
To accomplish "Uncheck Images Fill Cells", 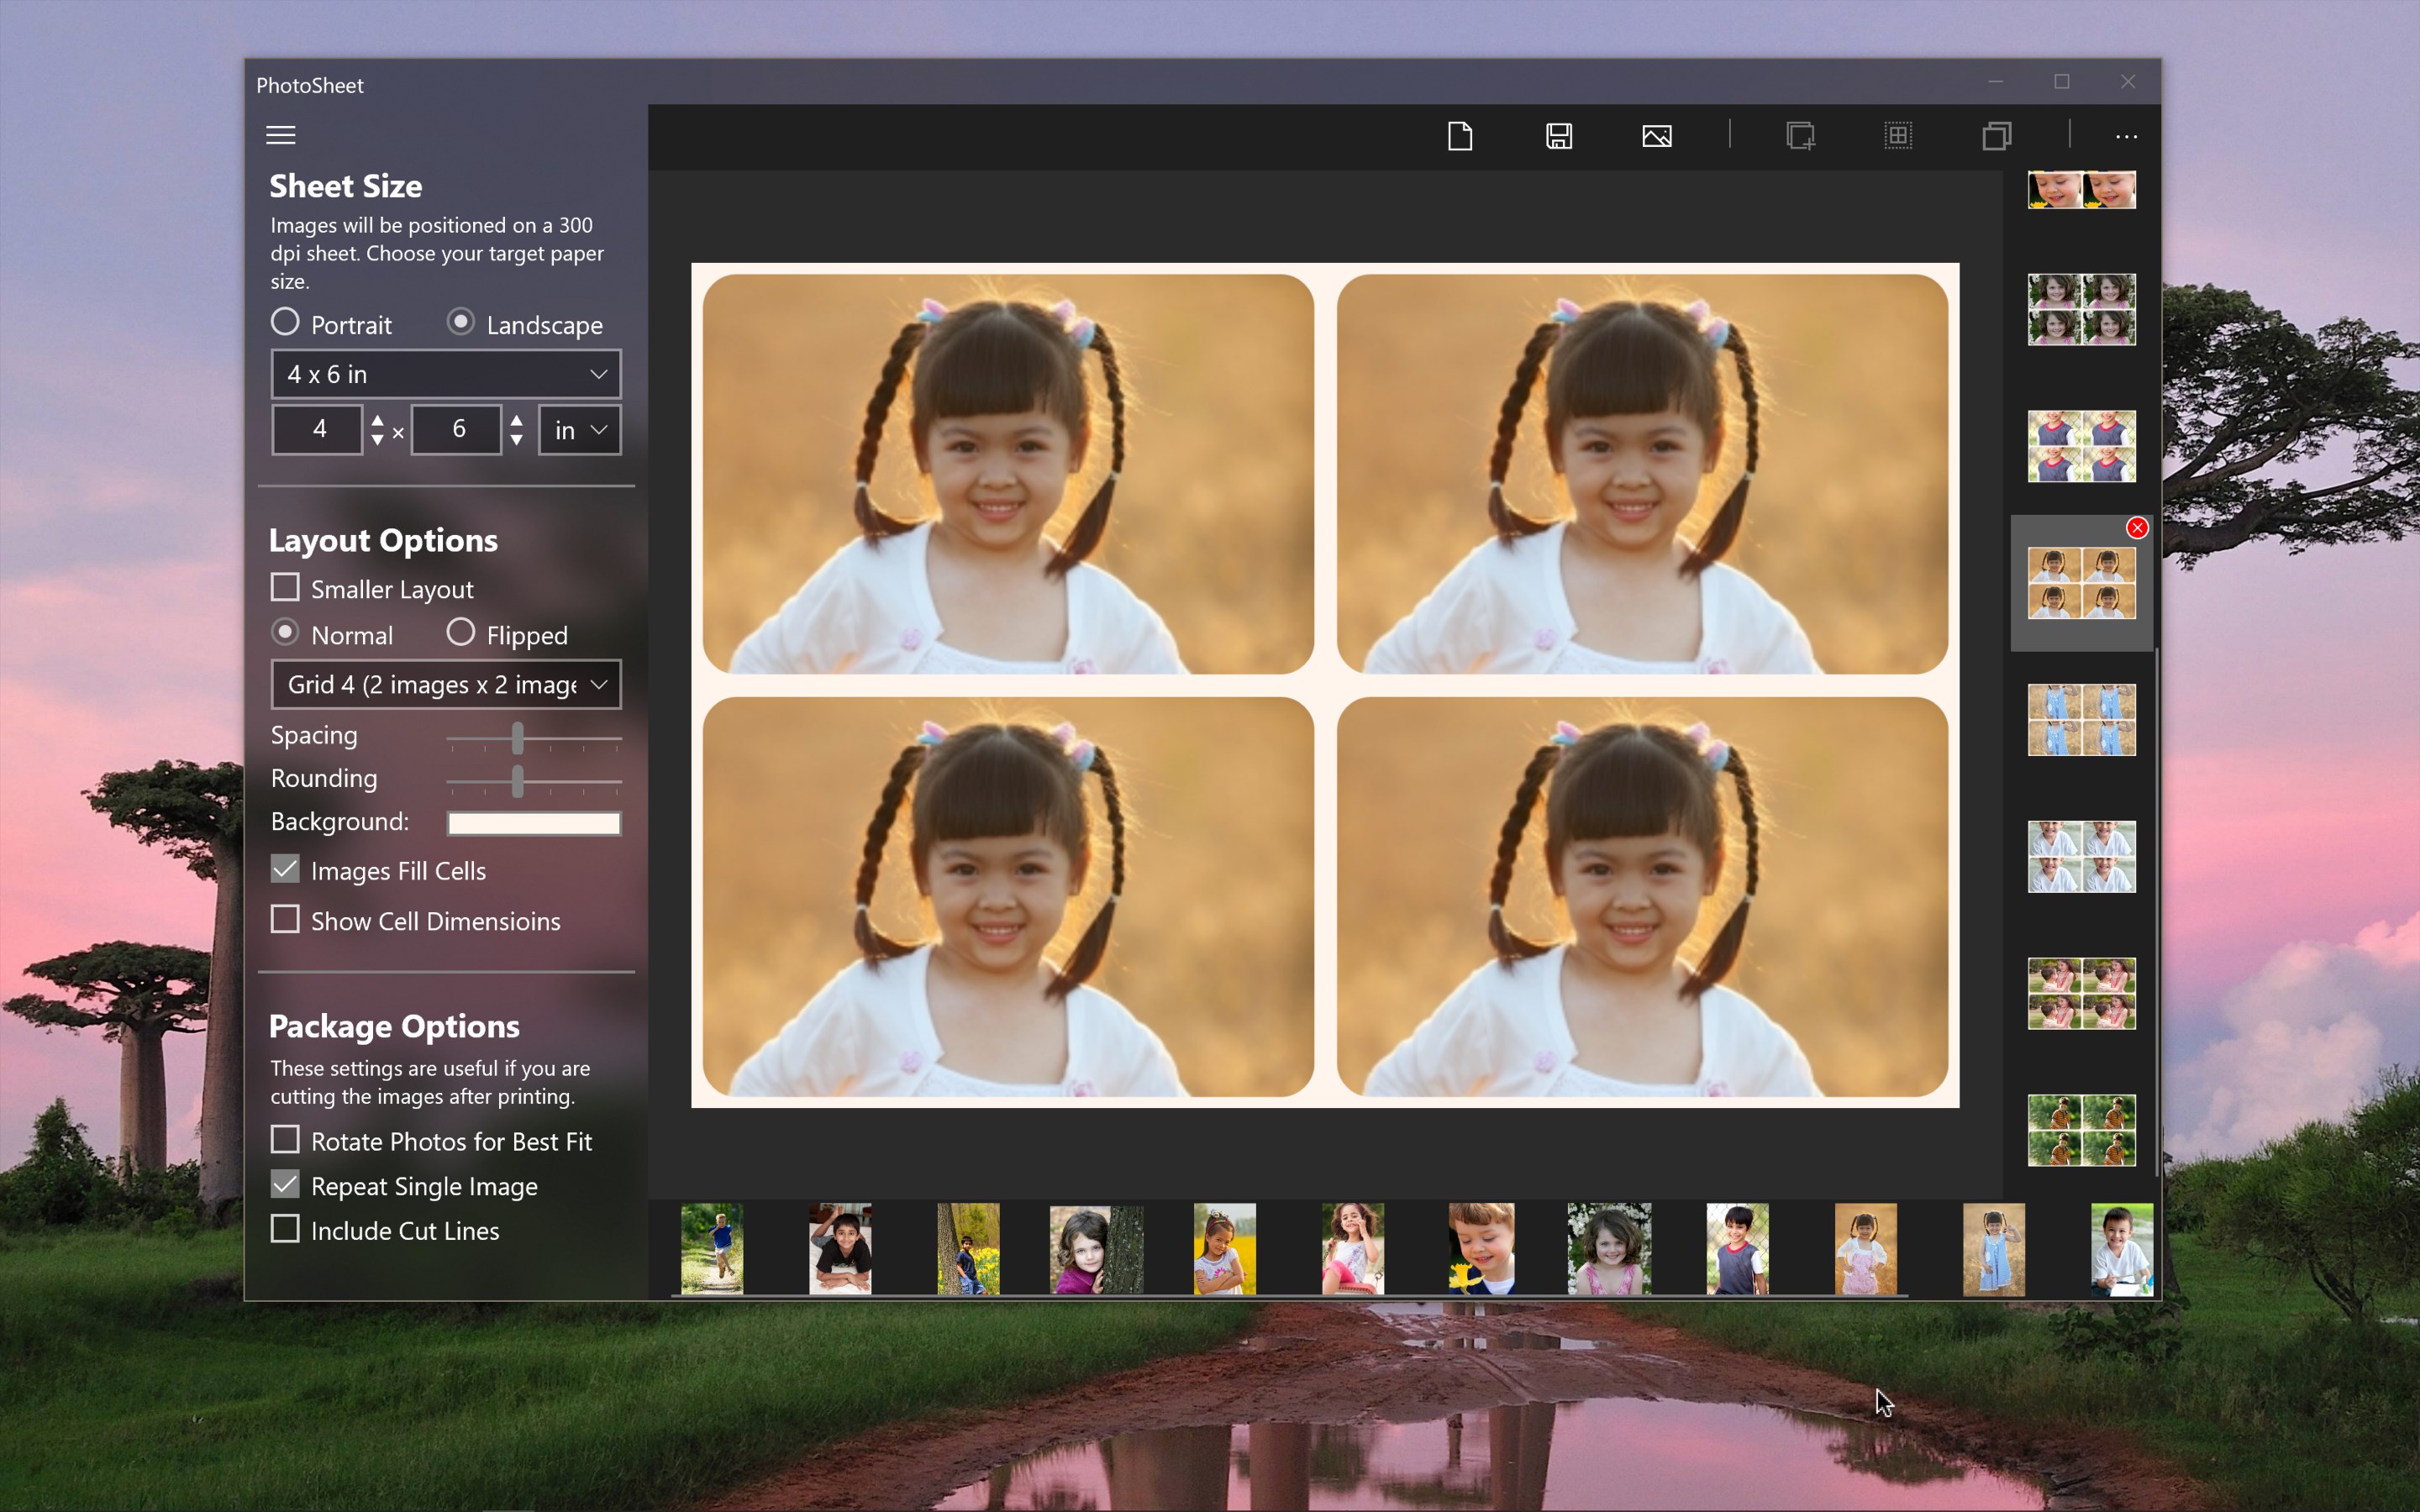I will click(286, 869).
